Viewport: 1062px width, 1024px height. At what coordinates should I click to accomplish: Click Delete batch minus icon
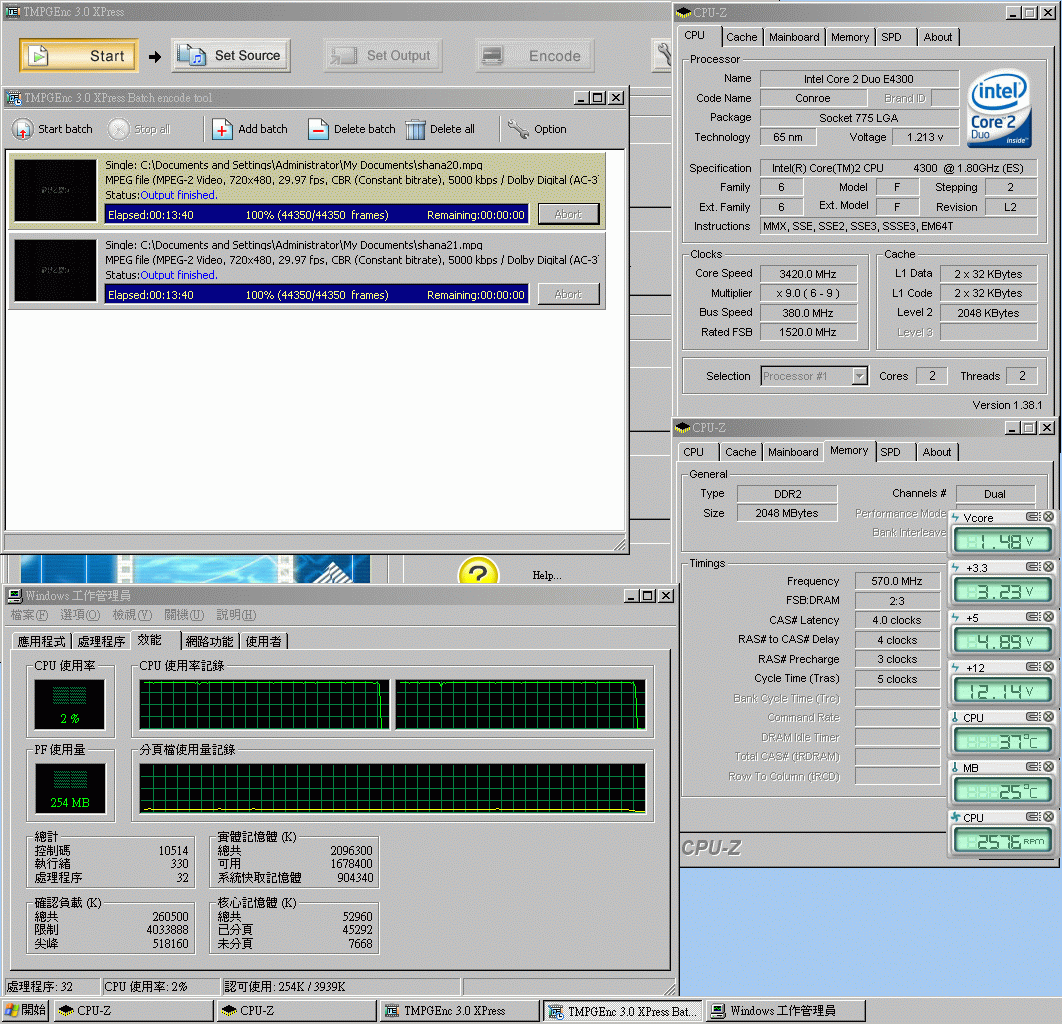[318, 129]
